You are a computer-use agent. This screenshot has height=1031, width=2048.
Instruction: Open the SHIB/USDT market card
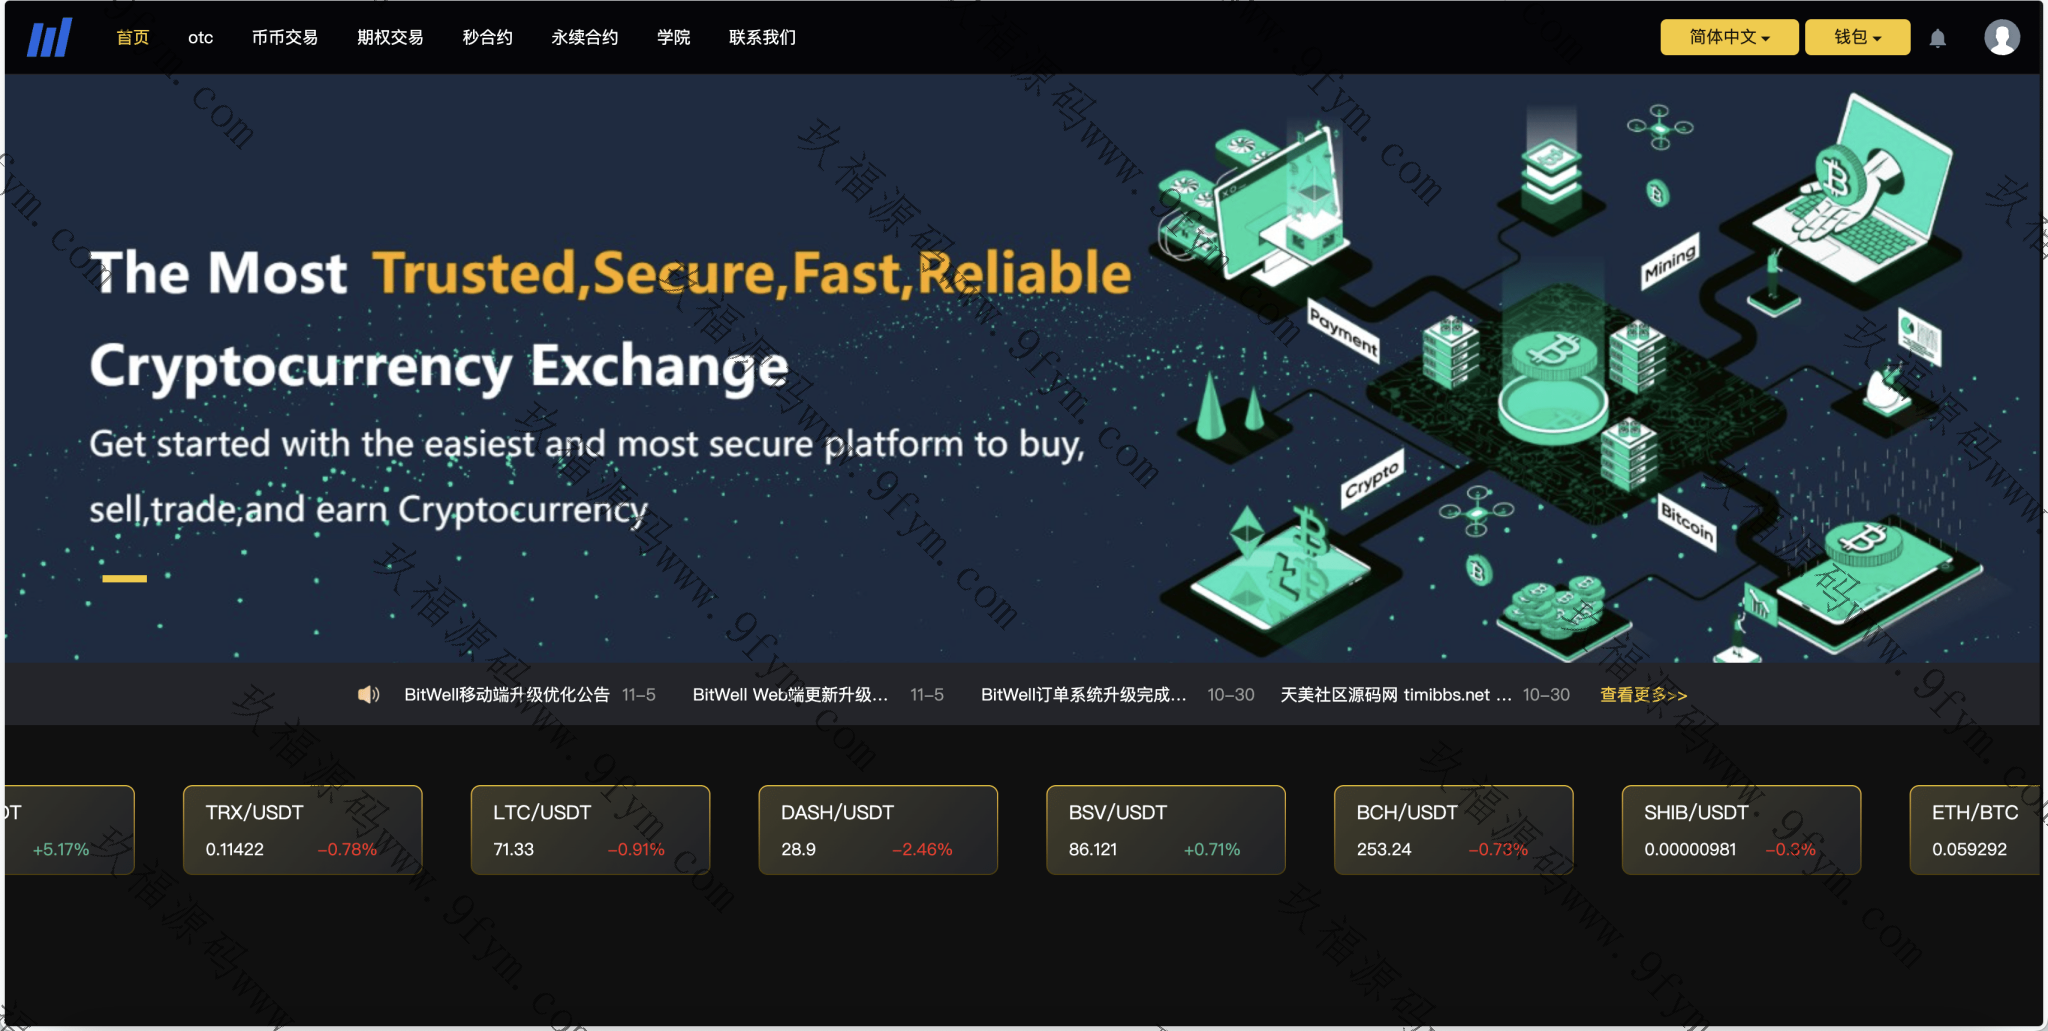coord(1741,830)
